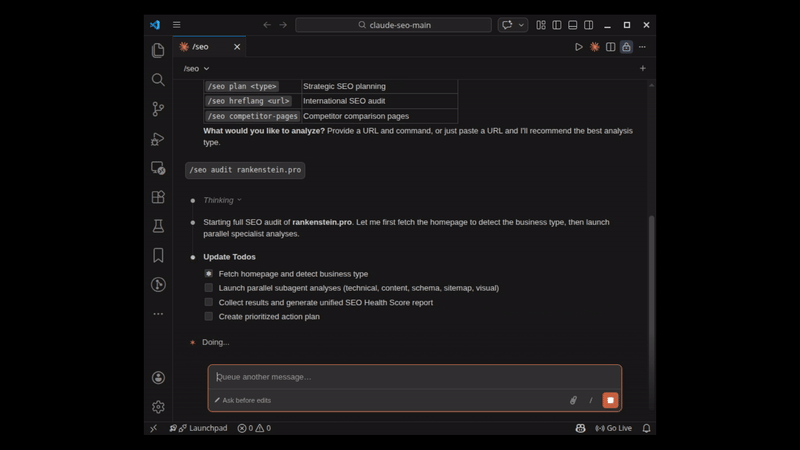Screen dimensions: 800x450
Task: Click /seo plan <type> command cell
Action: tap(242, 86)
